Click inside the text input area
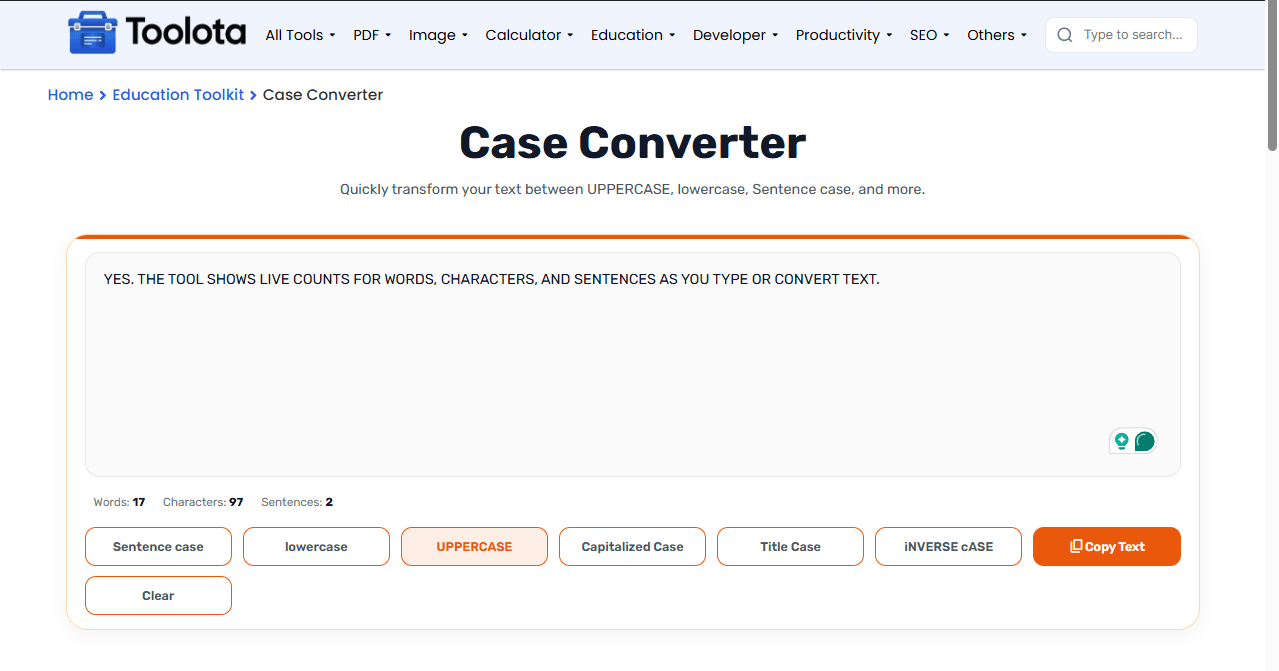Screen dimensions: 1279x671 coord(633,364)
